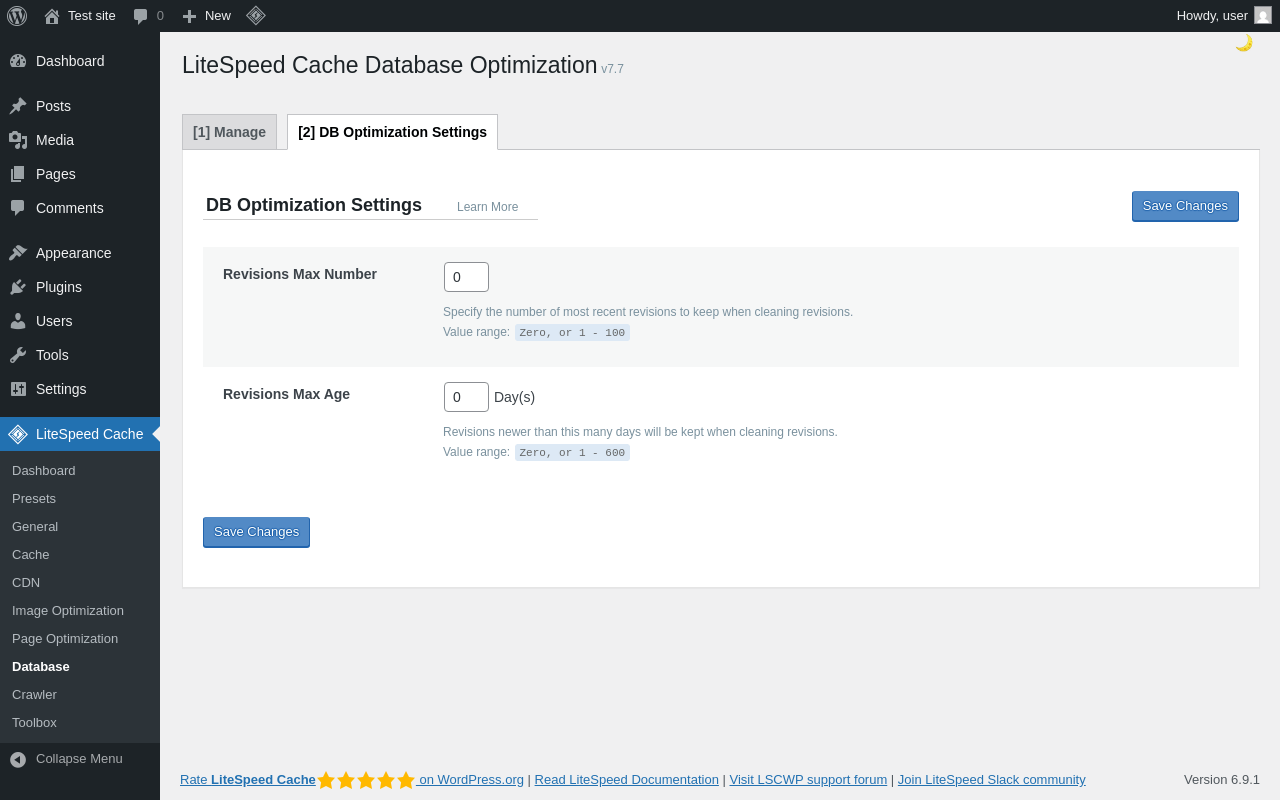This screenshot has width=1280, height=800.
Task: Open the CDN submenu item
Action: pos(80,583)
